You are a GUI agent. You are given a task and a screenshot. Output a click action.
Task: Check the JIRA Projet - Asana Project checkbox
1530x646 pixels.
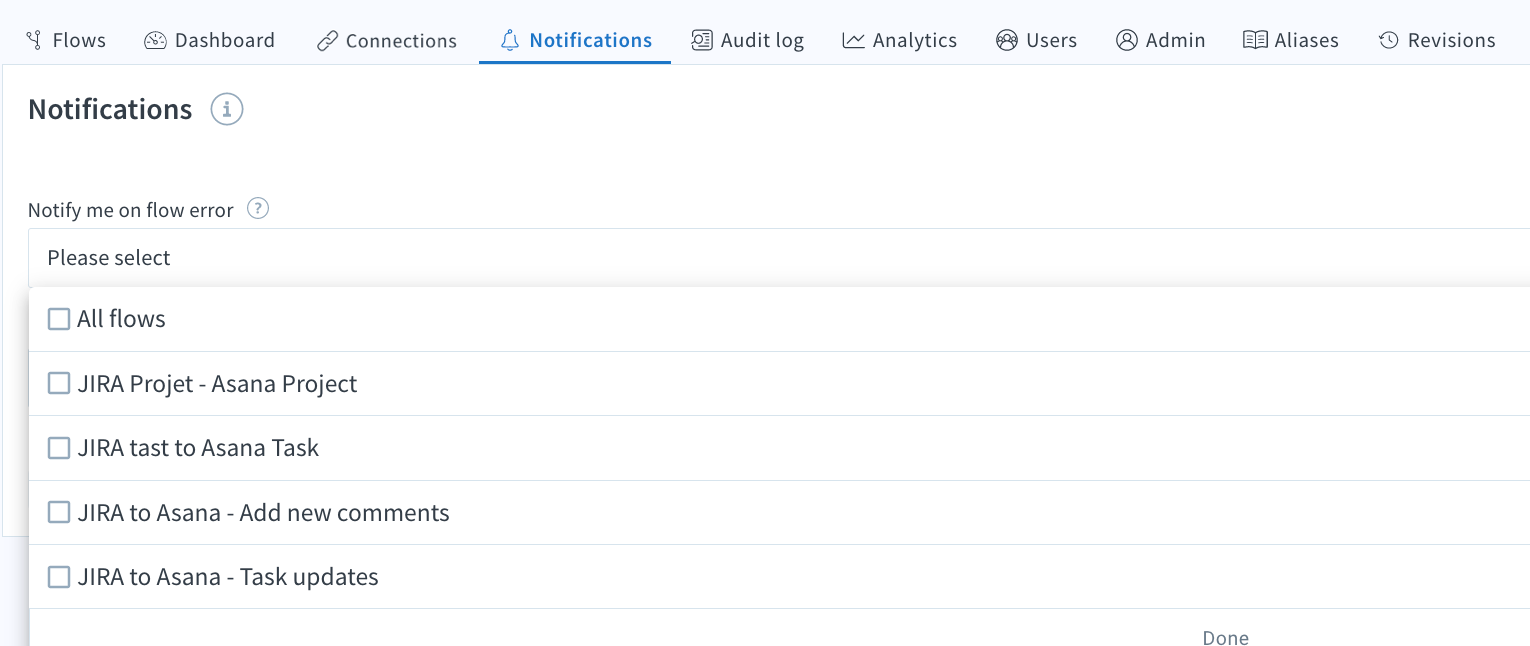[59, 383]
